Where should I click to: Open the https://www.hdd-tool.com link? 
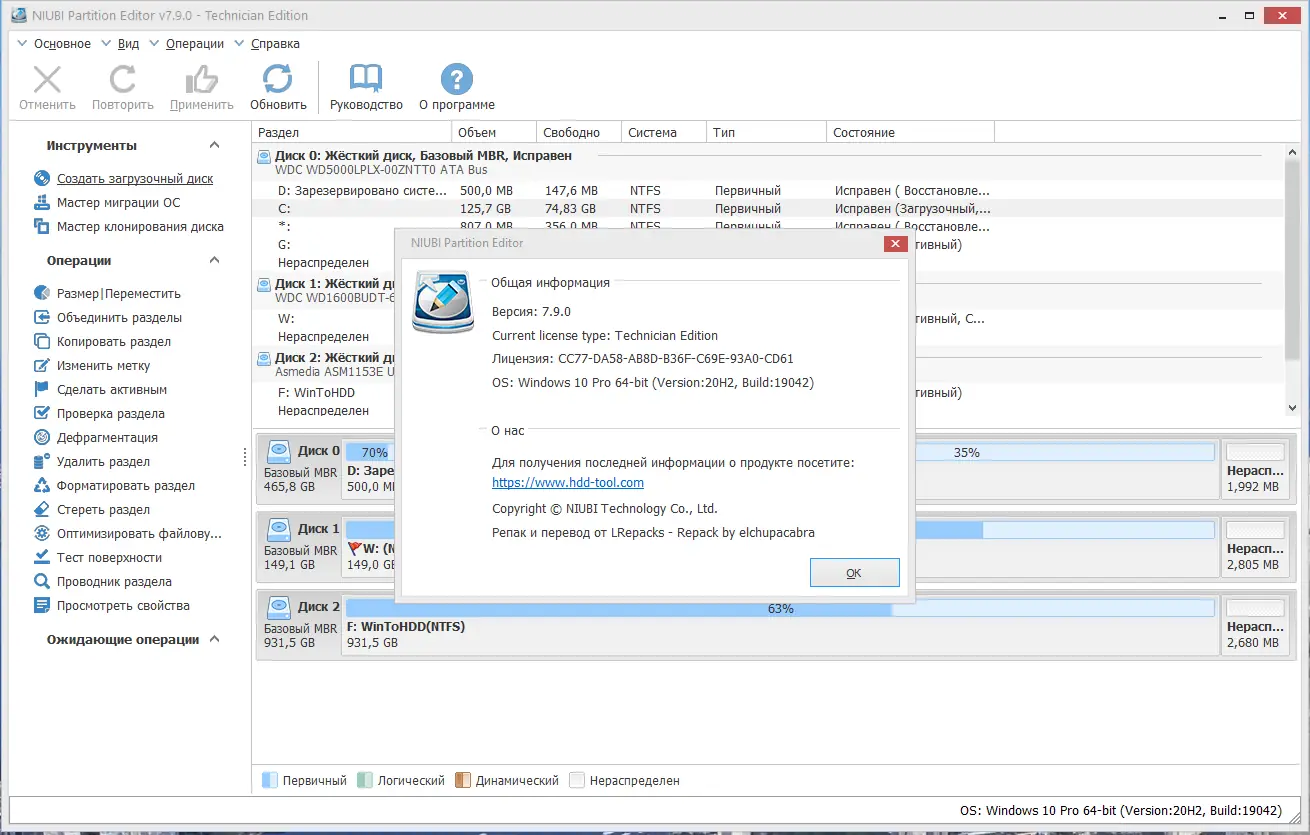[x=568, y=483]
